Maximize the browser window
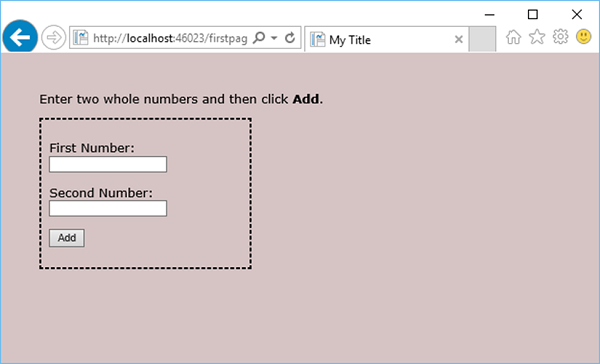Screen dimensions: 600x364 533,15
